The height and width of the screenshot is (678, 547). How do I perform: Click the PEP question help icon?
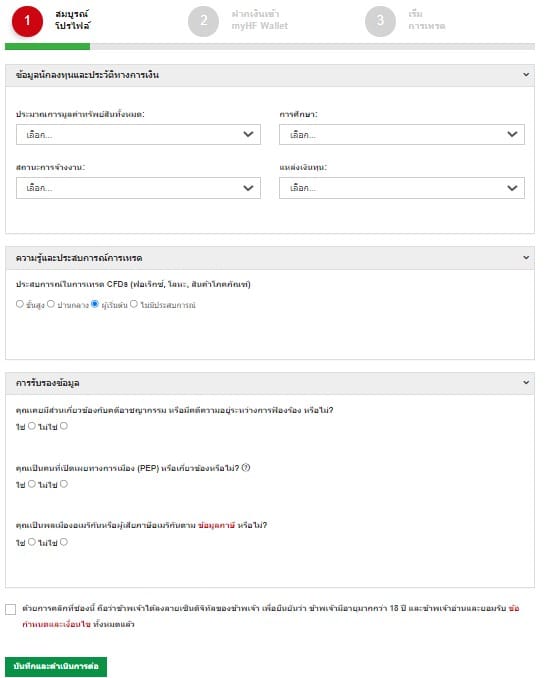point(246,467)
